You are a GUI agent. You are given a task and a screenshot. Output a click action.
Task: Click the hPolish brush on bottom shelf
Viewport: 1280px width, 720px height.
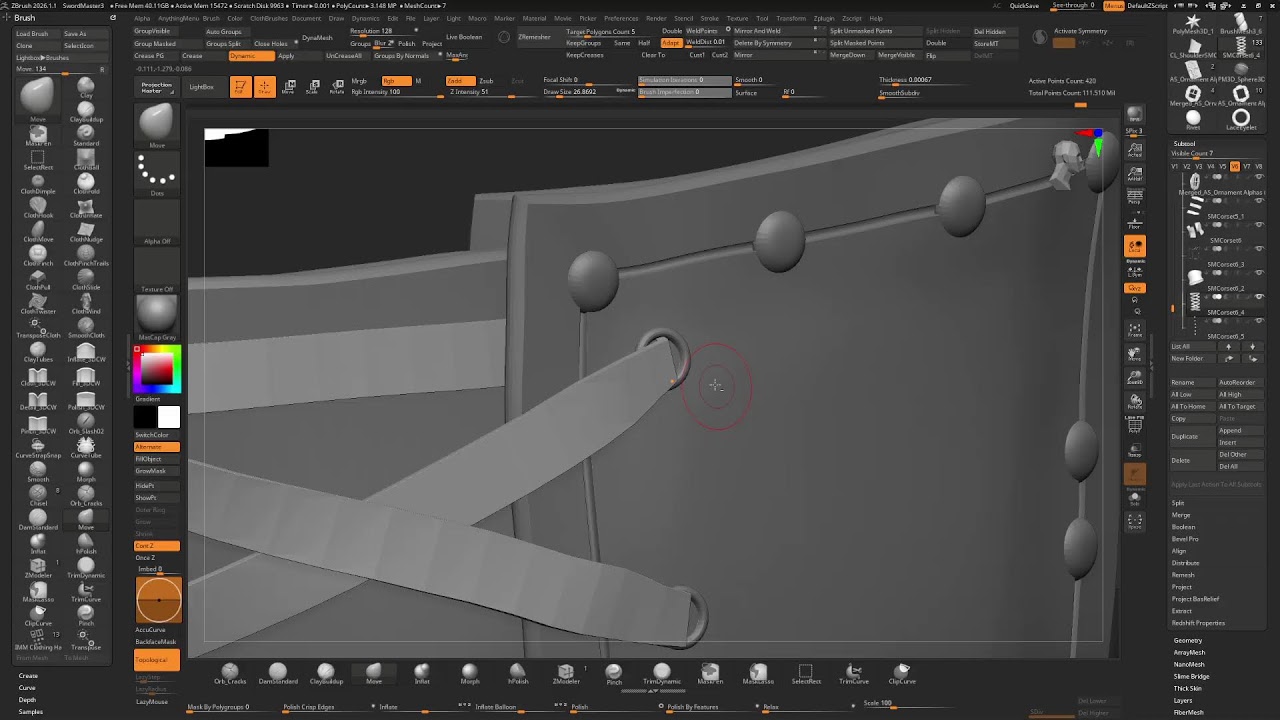coord(518,673)
